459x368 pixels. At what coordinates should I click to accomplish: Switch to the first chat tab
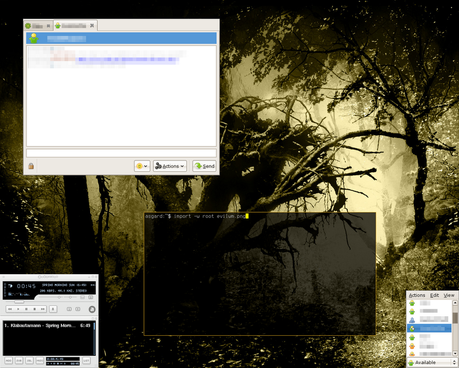pos(38,26)
